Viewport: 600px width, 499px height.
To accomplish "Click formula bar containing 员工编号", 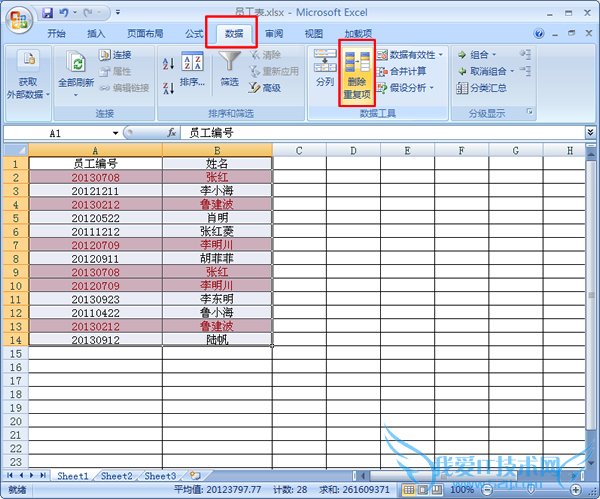I will click(x=384, y=133).
